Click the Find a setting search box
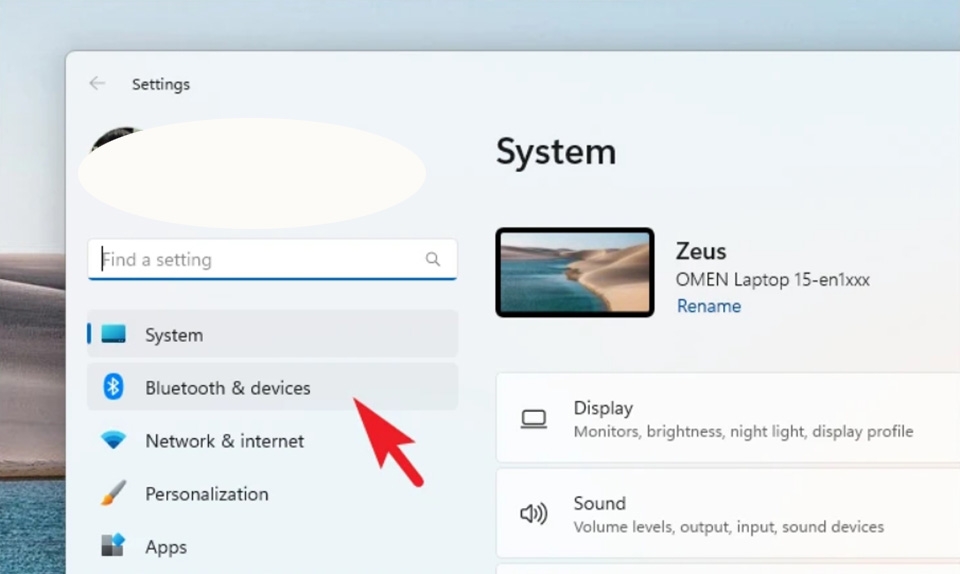The width and height of the screenshot is (960, 574). pos(272,259)
